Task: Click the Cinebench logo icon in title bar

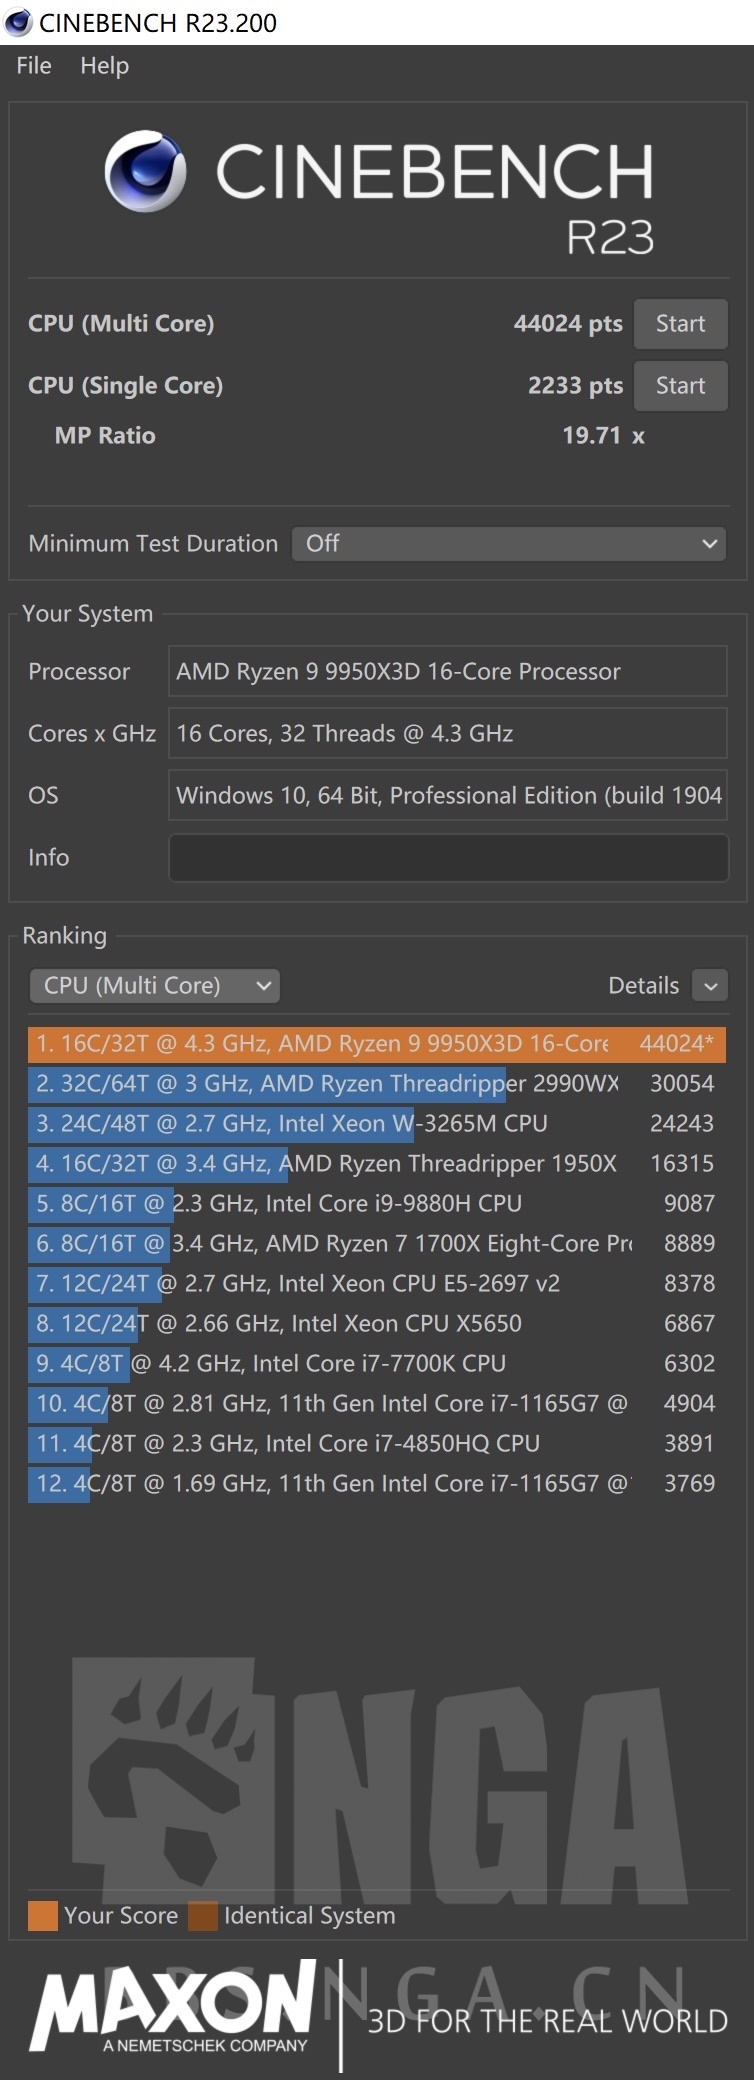Action: (16, 17)
